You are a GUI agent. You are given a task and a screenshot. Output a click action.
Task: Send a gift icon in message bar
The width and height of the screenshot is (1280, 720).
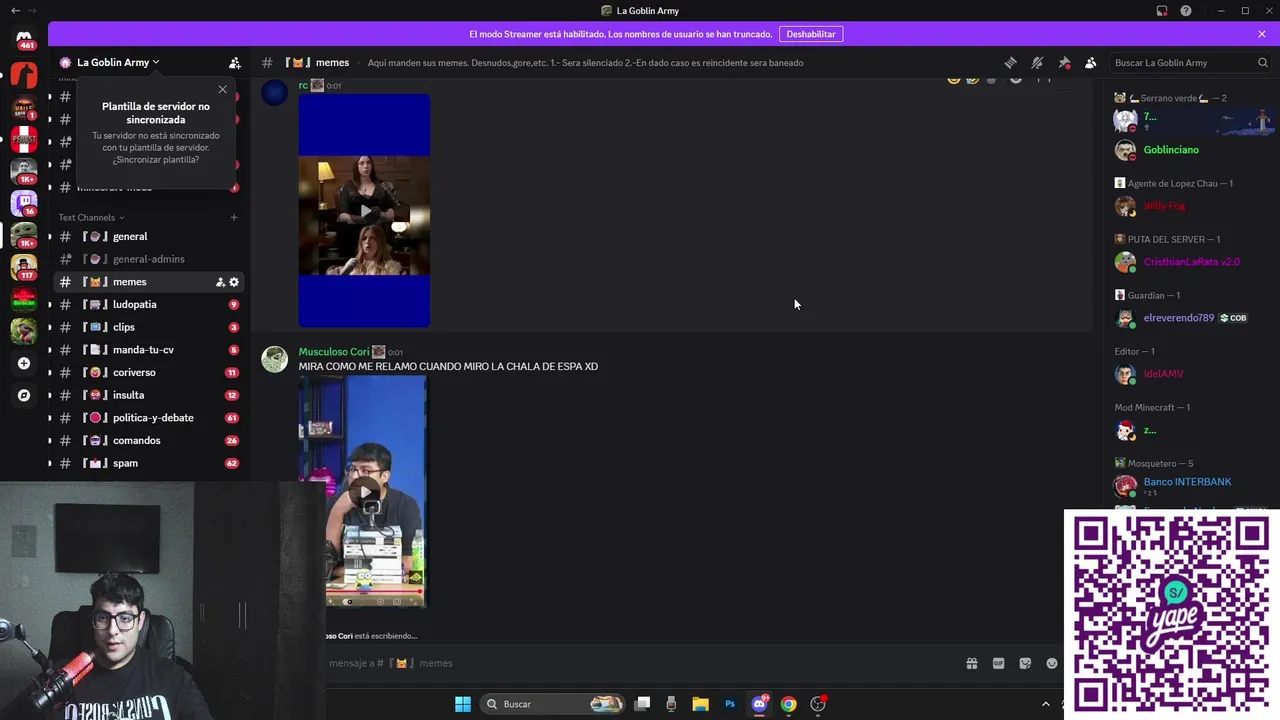click(971, 663)
